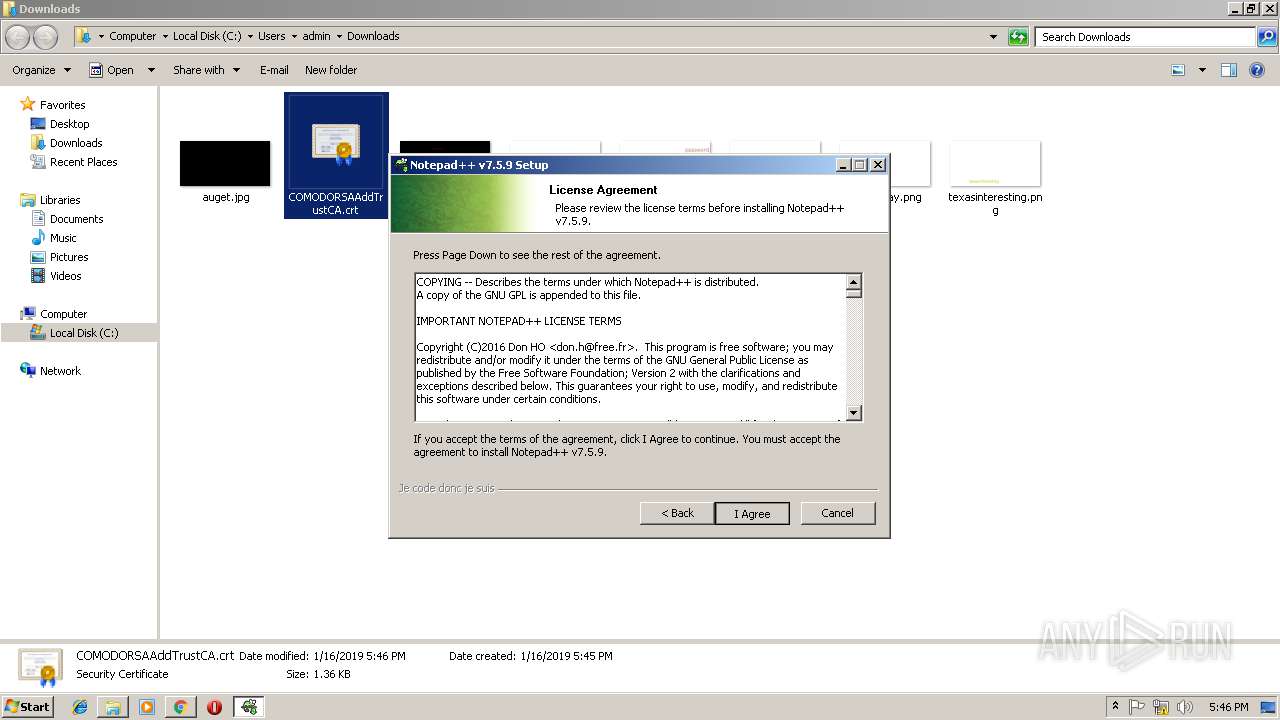Expand the Open button dropdown arrow
Viewport: 1280px width, 720px height.
[x=151, y=70]
